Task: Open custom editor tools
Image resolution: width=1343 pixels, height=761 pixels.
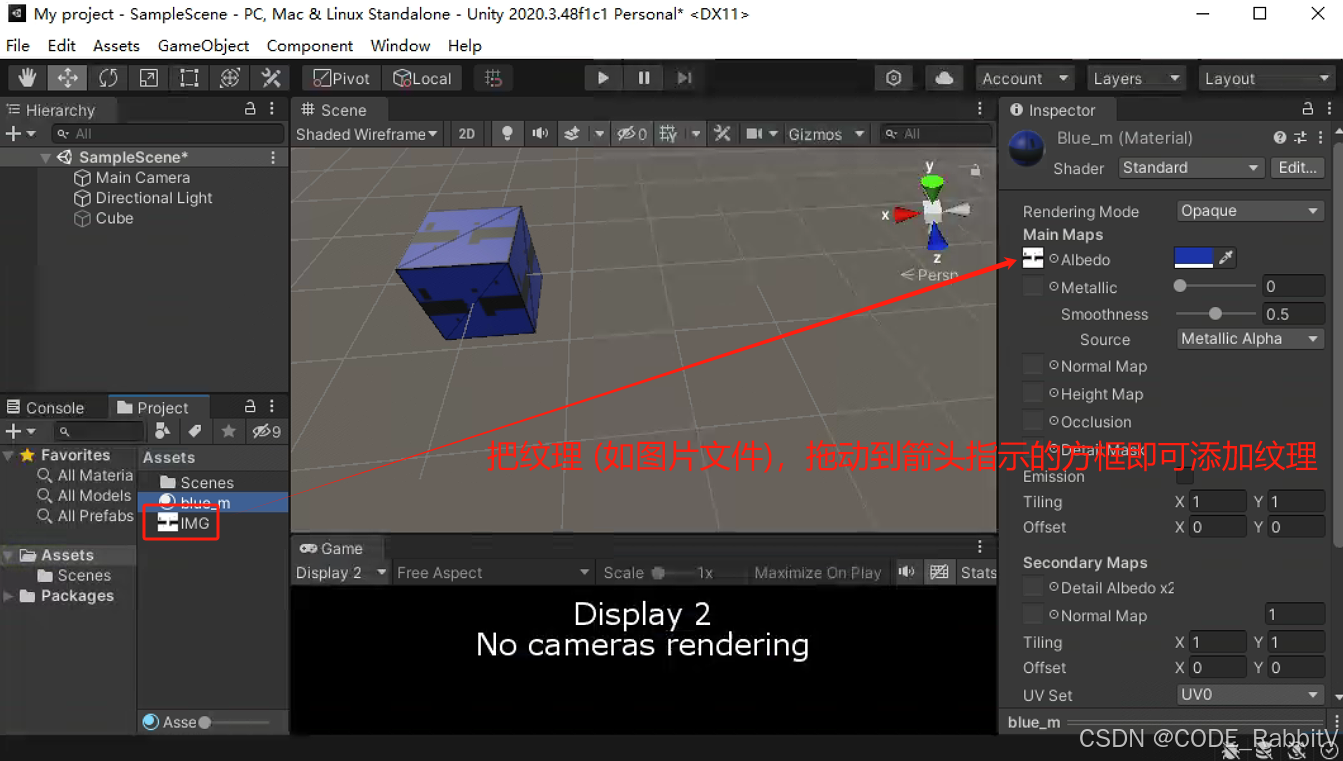Action: (x=271, y=78)
